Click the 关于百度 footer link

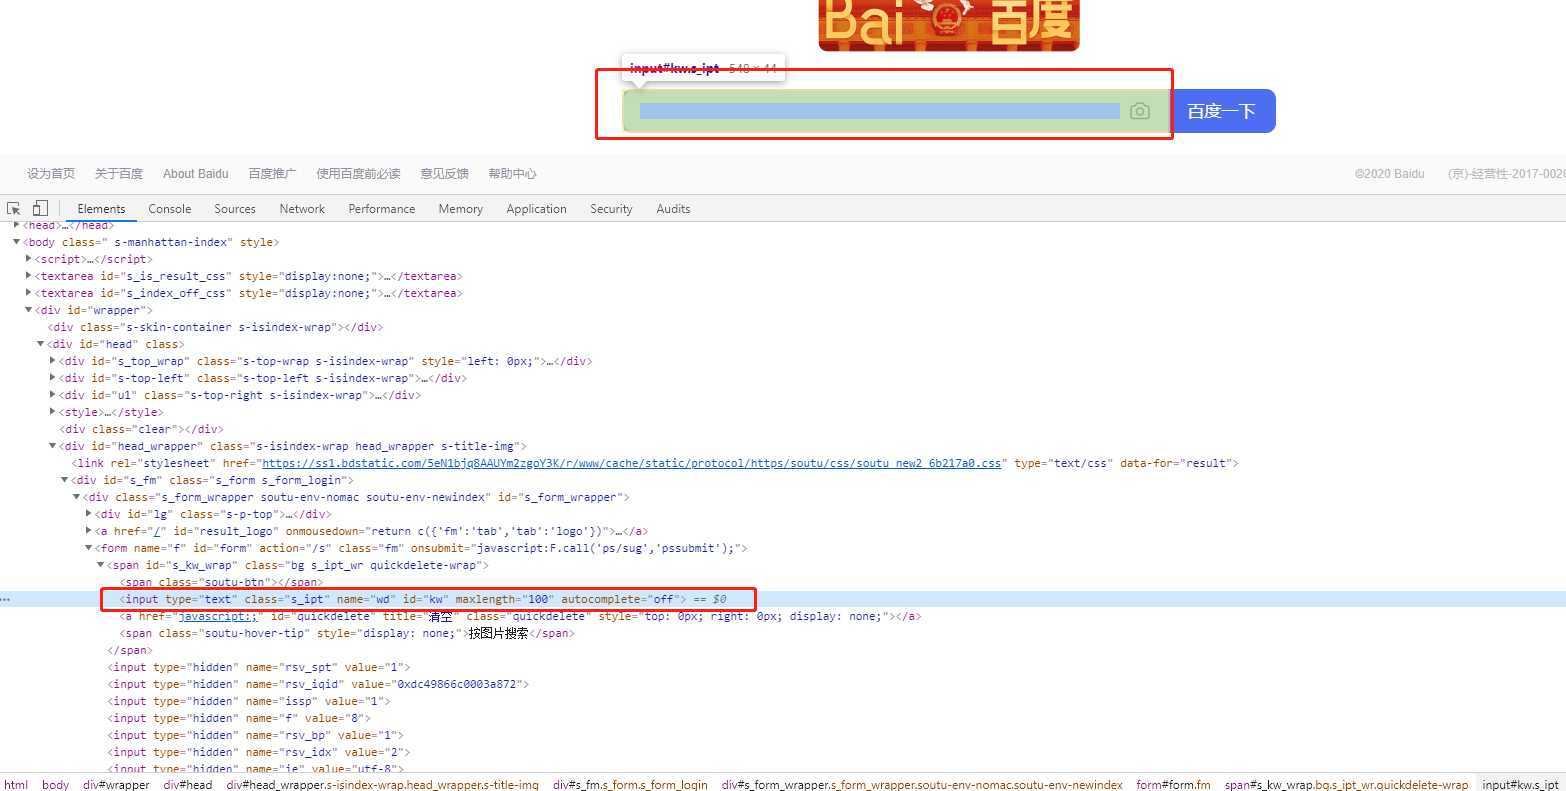coord(119,174)
